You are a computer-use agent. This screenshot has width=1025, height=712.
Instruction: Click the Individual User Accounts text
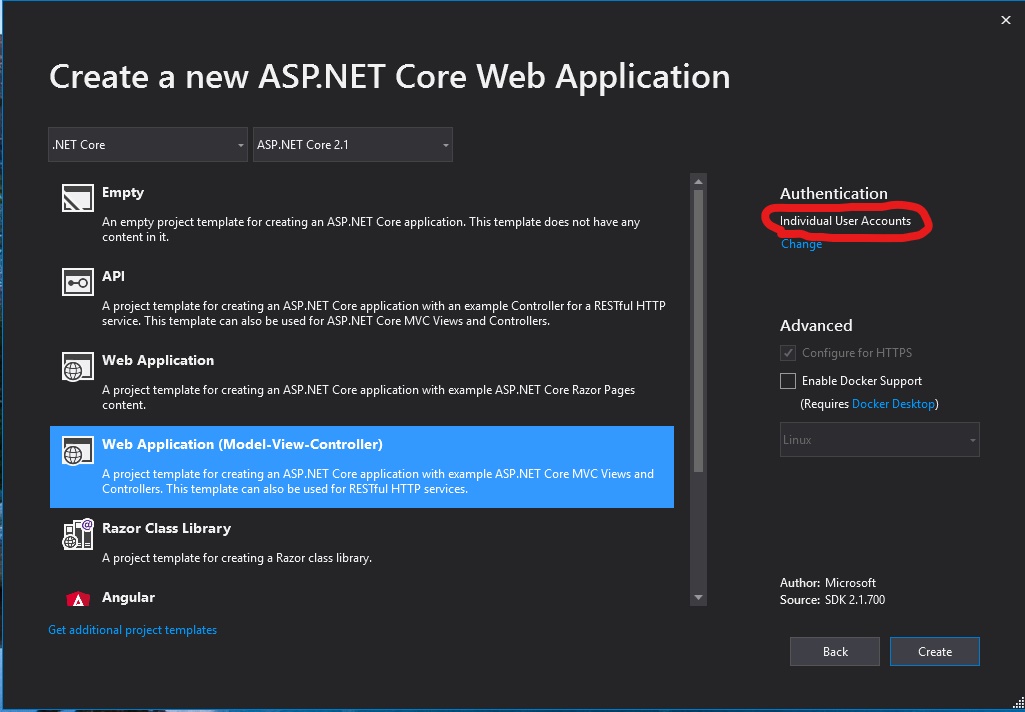click(845, 220)
